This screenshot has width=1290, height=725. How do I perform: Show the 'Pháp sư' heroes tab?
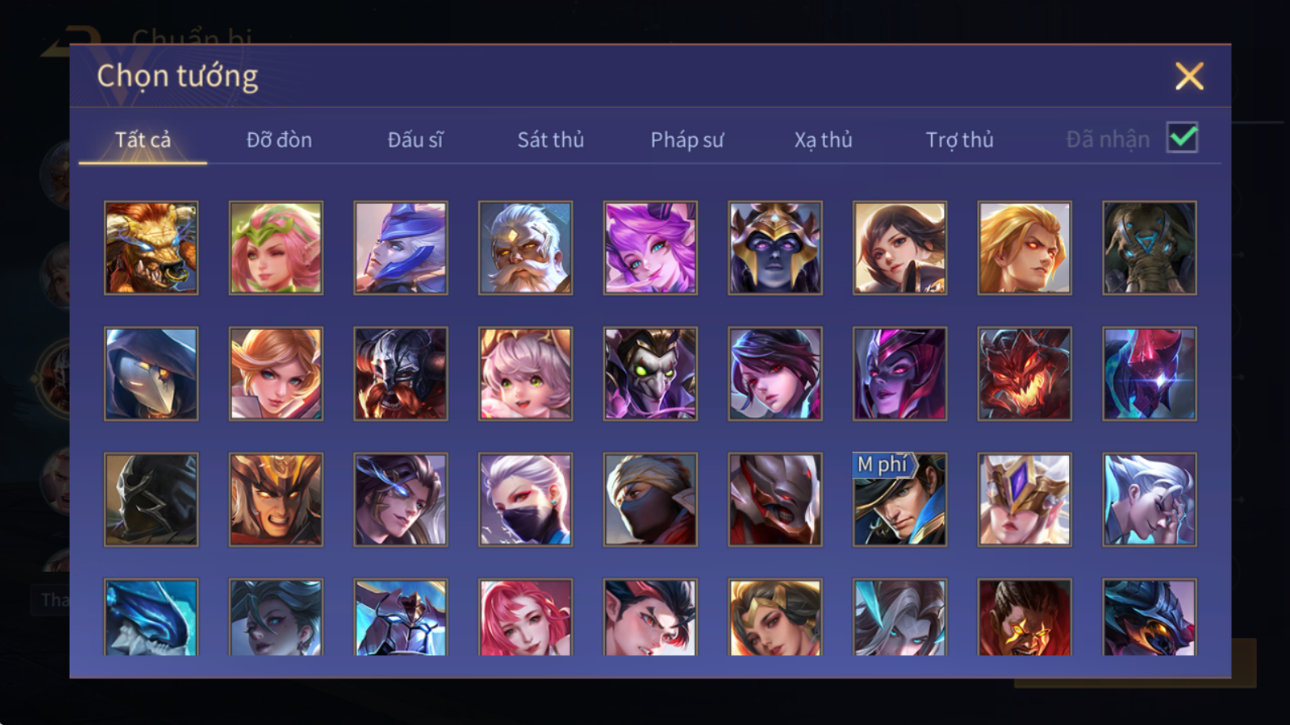[x=687, y=140]
